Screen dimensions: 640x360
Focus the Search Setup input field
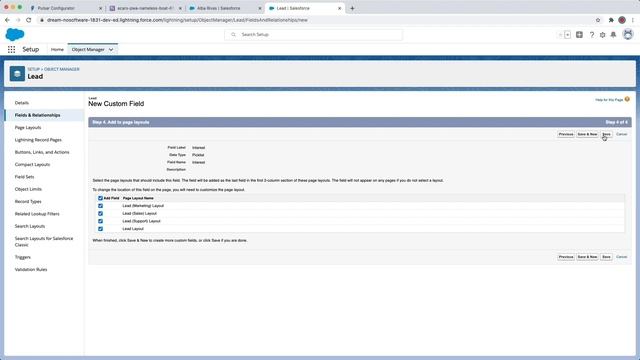click(313, 35)
